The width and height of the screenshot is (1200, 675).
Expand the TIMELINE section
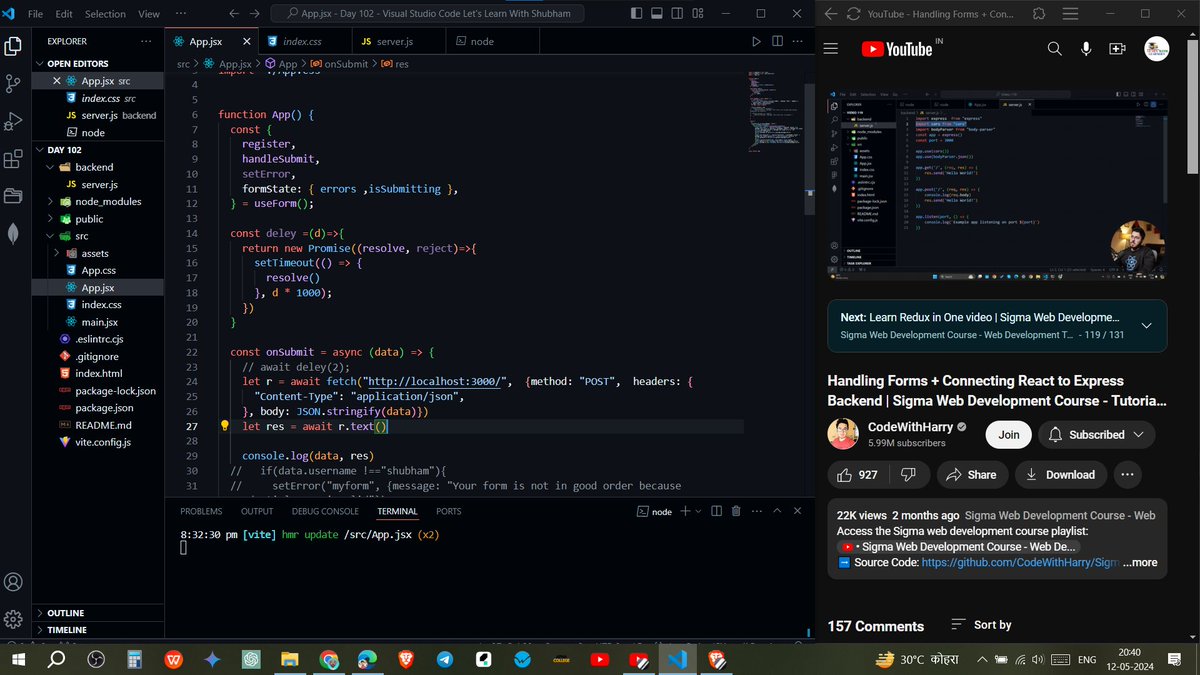click(100, 630)
